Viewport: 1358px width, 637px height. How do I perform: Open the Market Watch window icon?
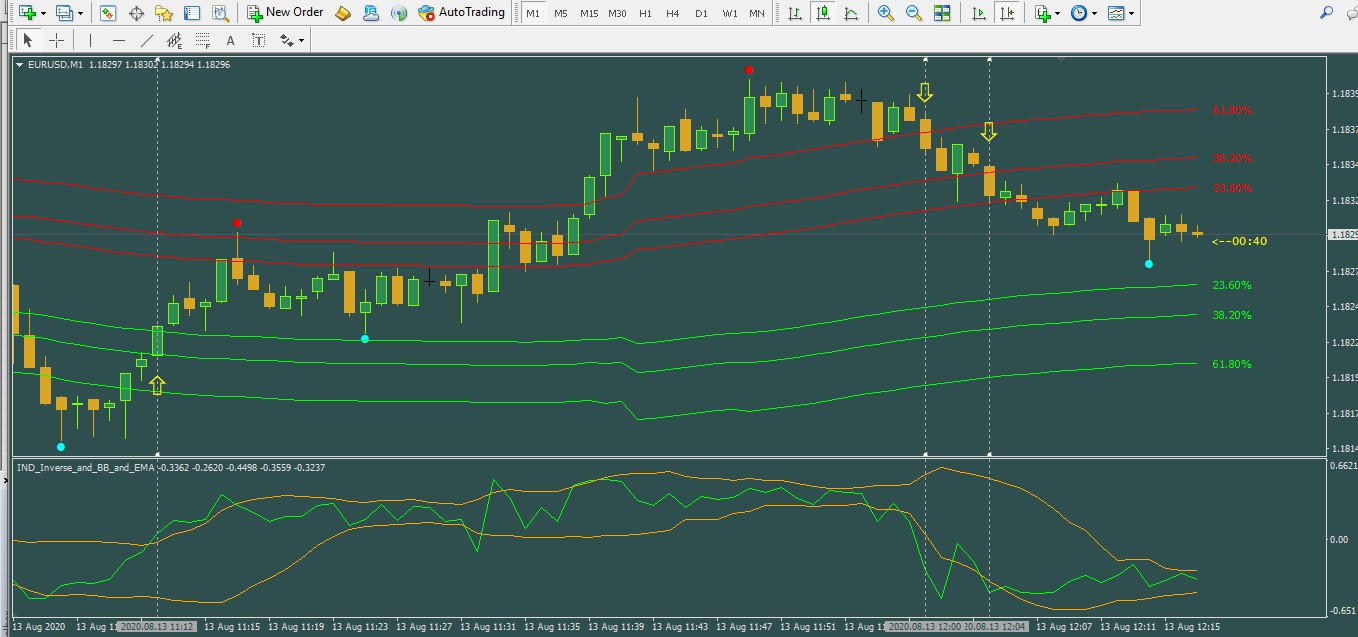pyautogui.click(x=107, y=13)
